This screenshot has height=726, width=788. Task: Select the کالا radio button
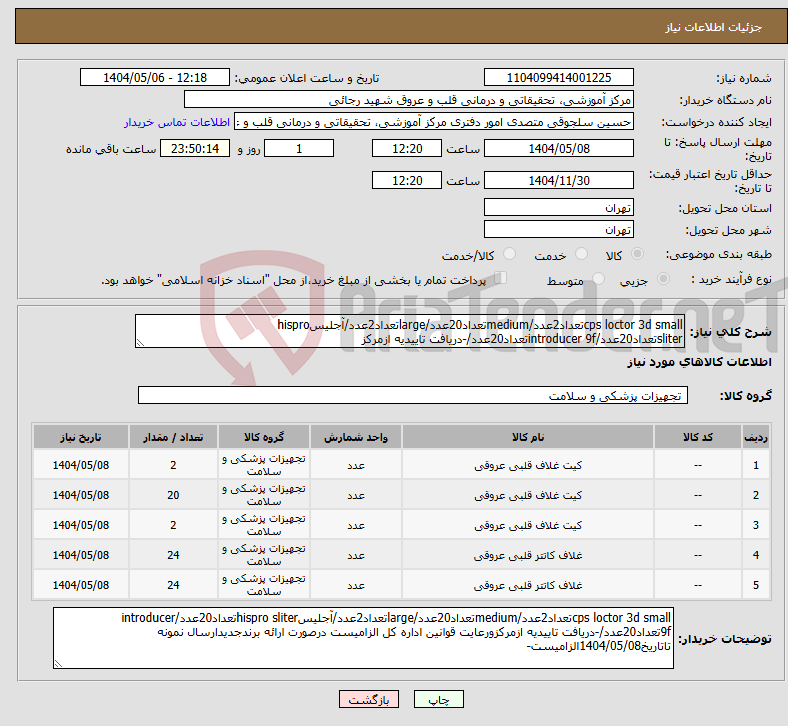[x=637, y=254]
